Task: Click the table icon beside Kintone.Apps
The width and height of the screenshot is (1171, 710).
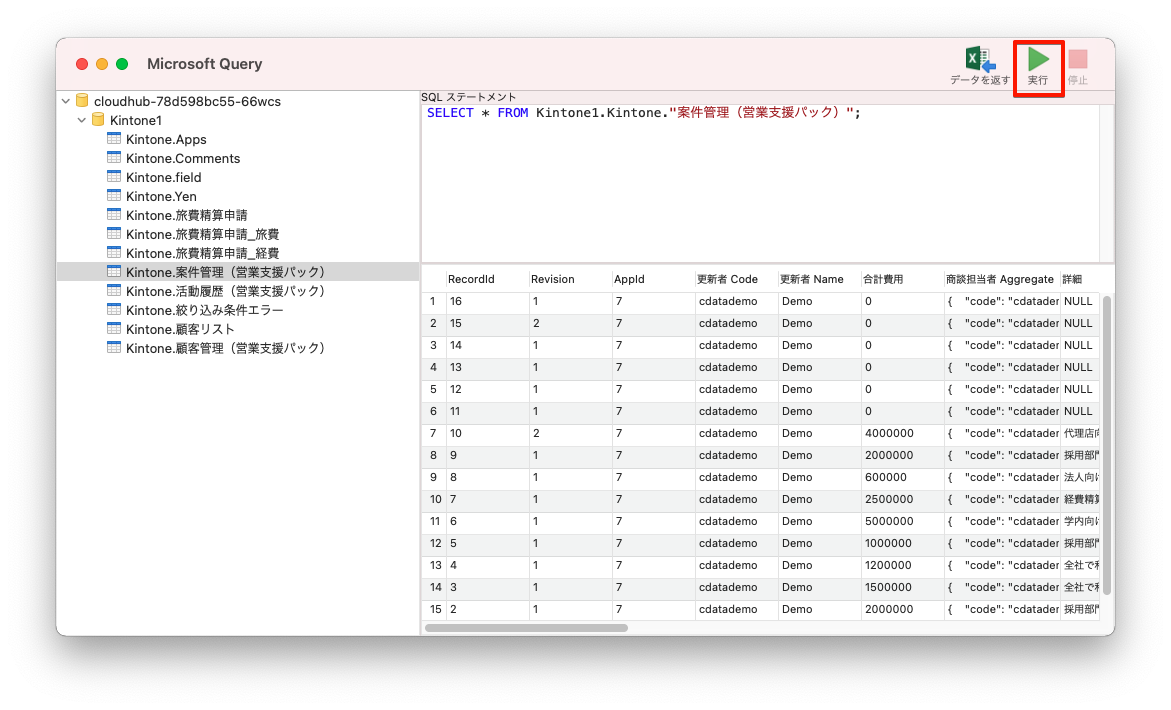Action: (x=114, y=138)
